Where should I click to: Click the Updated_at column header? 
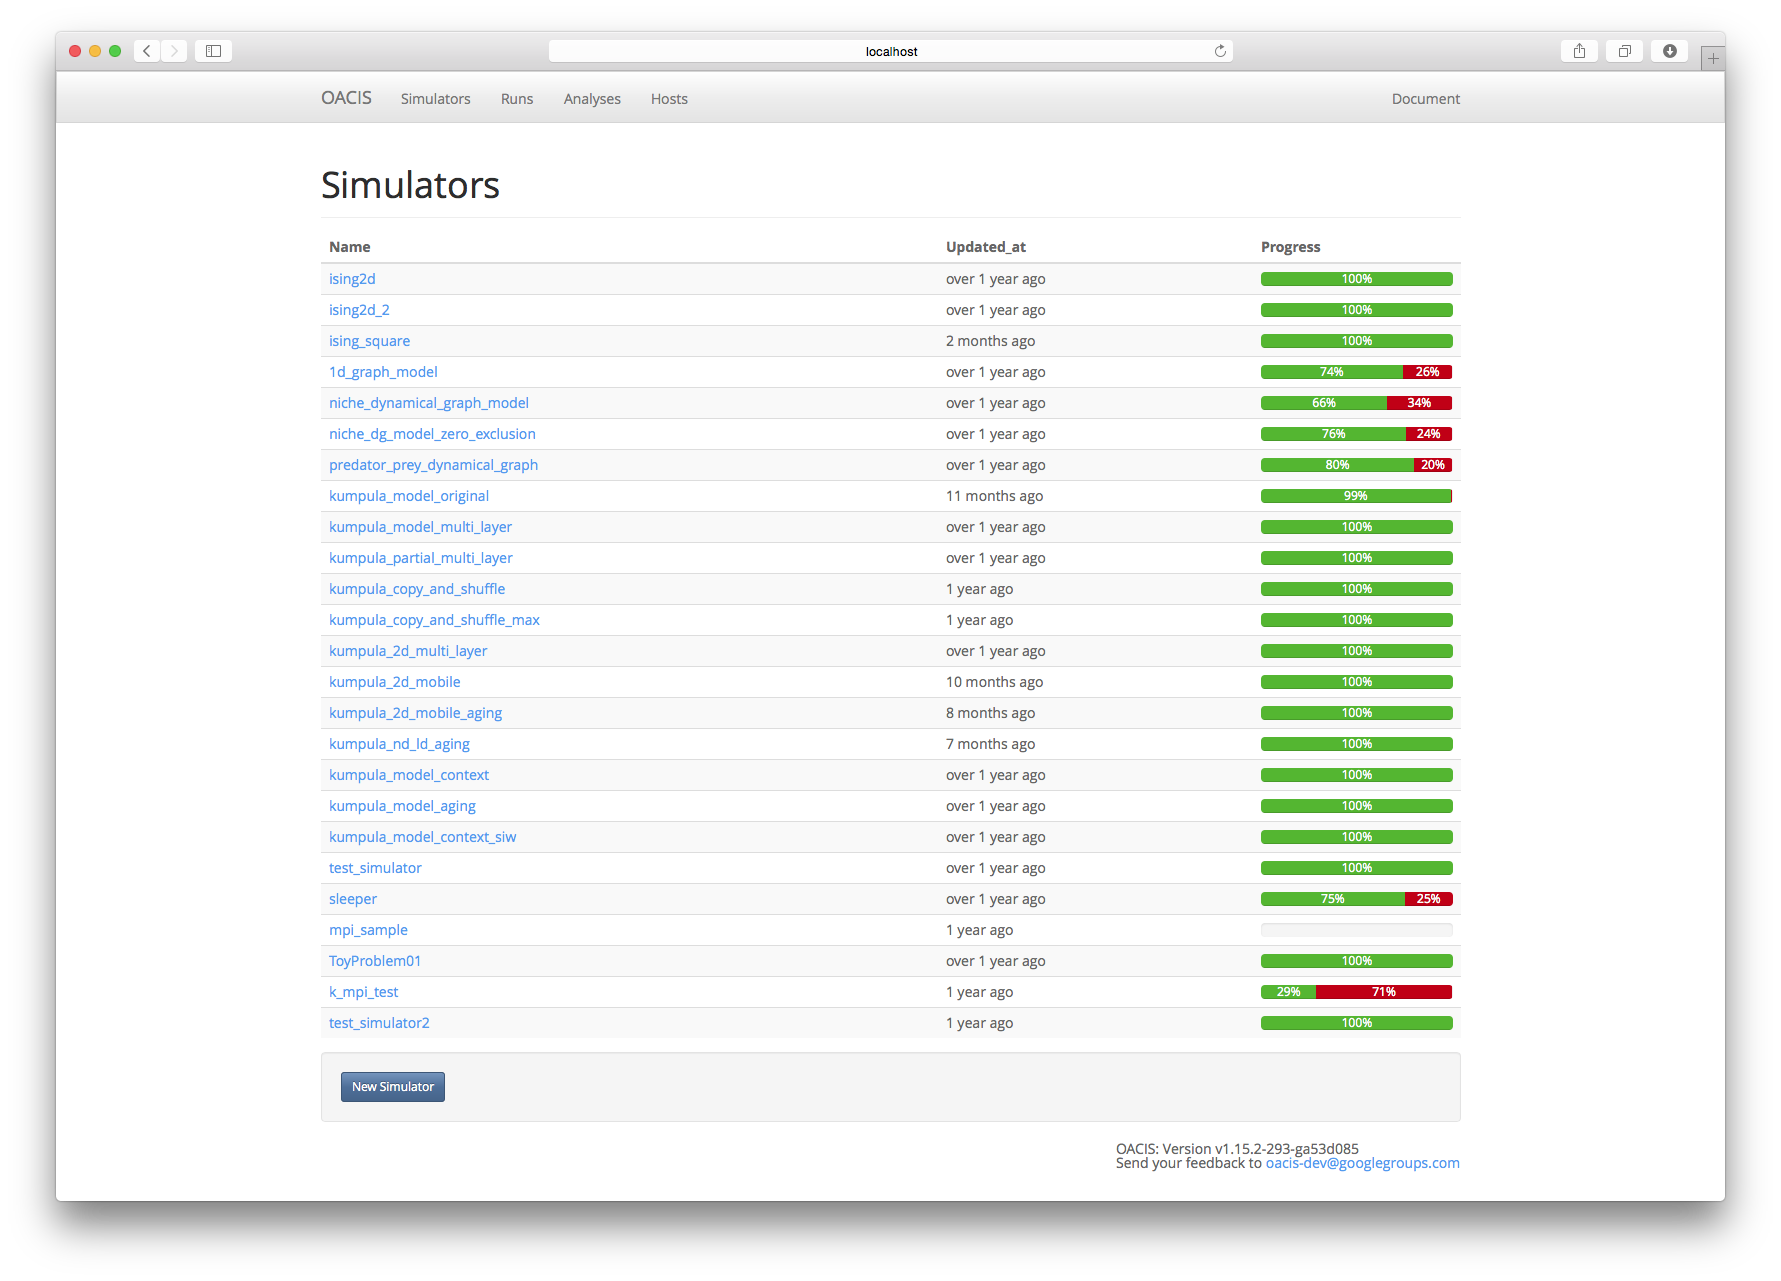(x=985, y=247)
